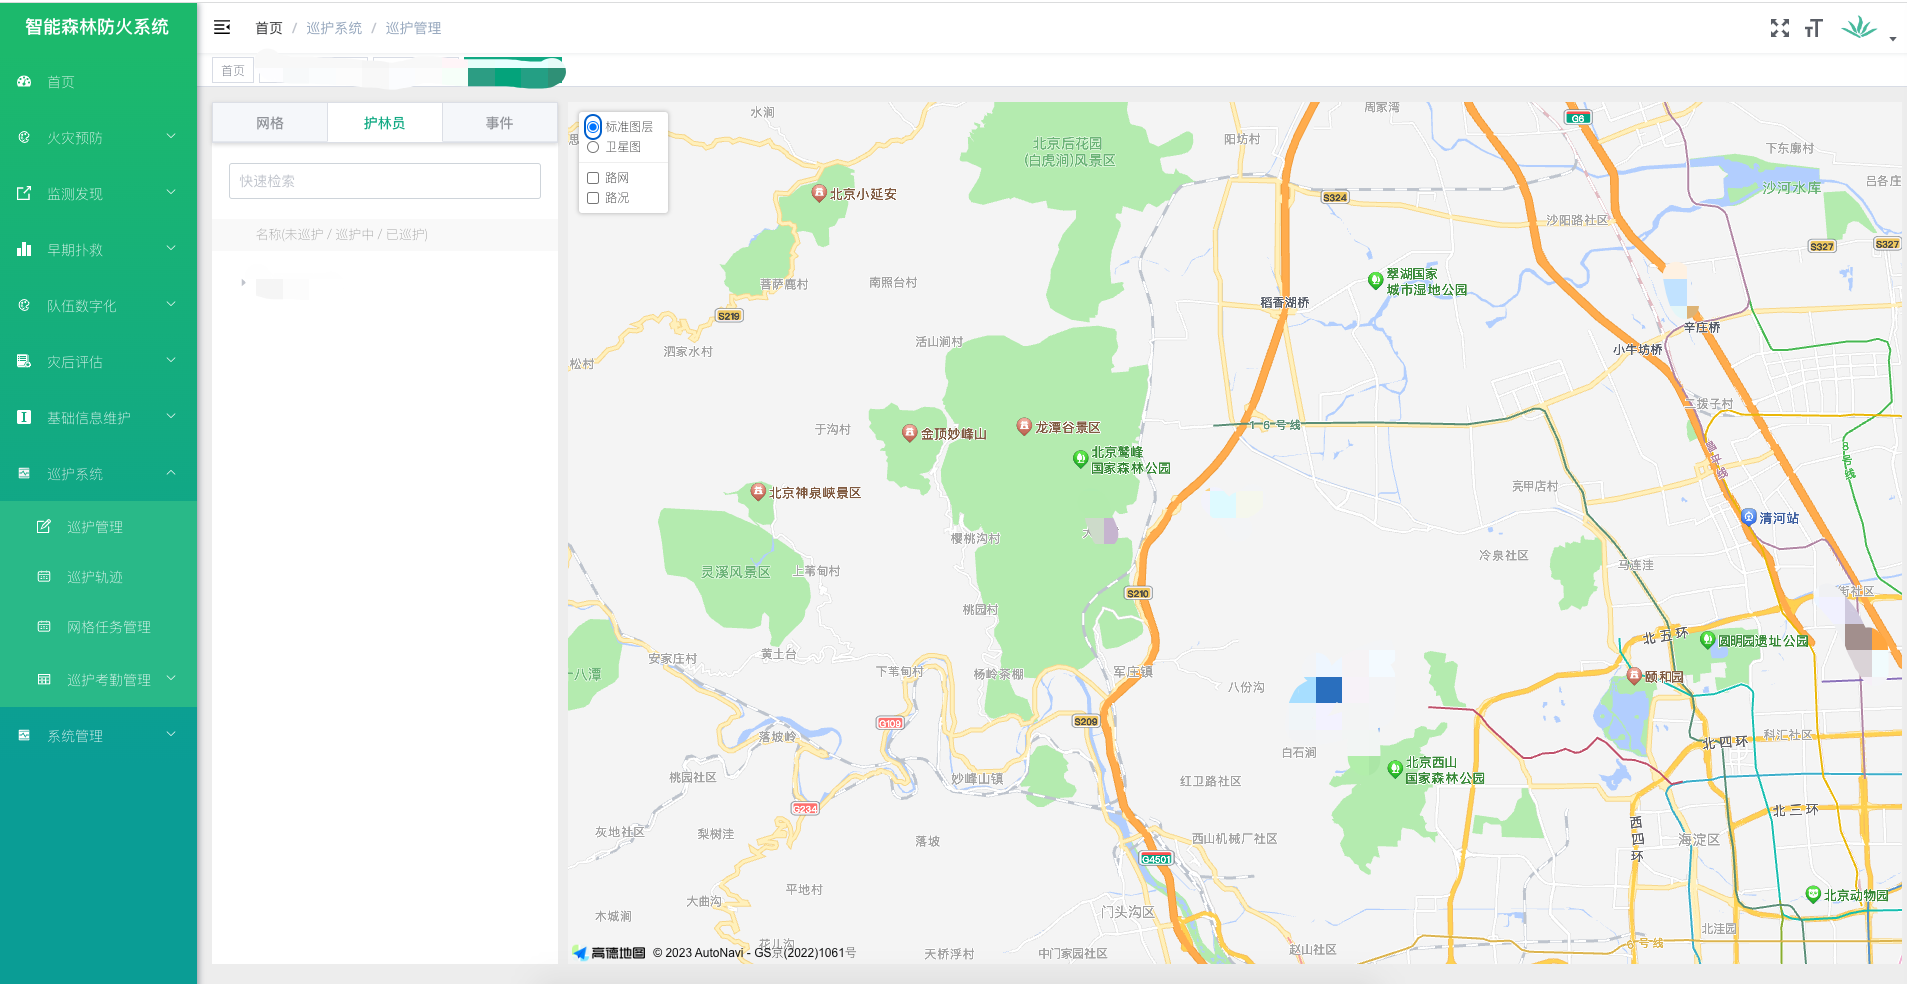Go to 首页 in breadcrumb
The image size is (1907, 984).
pyautogui.click(x=269, y=28)
